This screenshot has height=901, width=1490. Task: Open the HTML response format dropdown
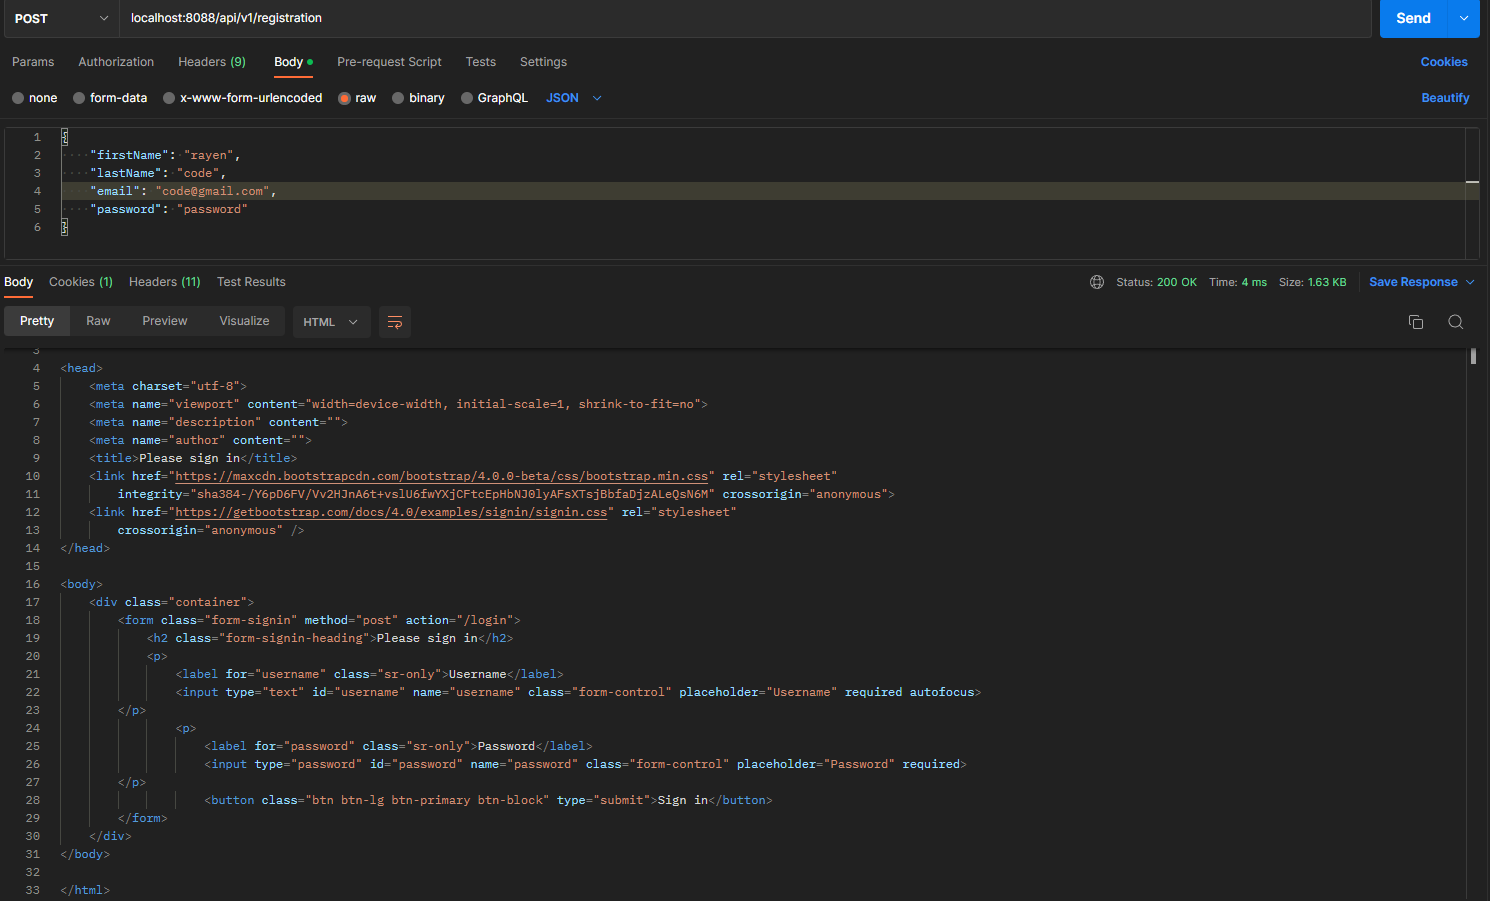click(x=332, y=322)
